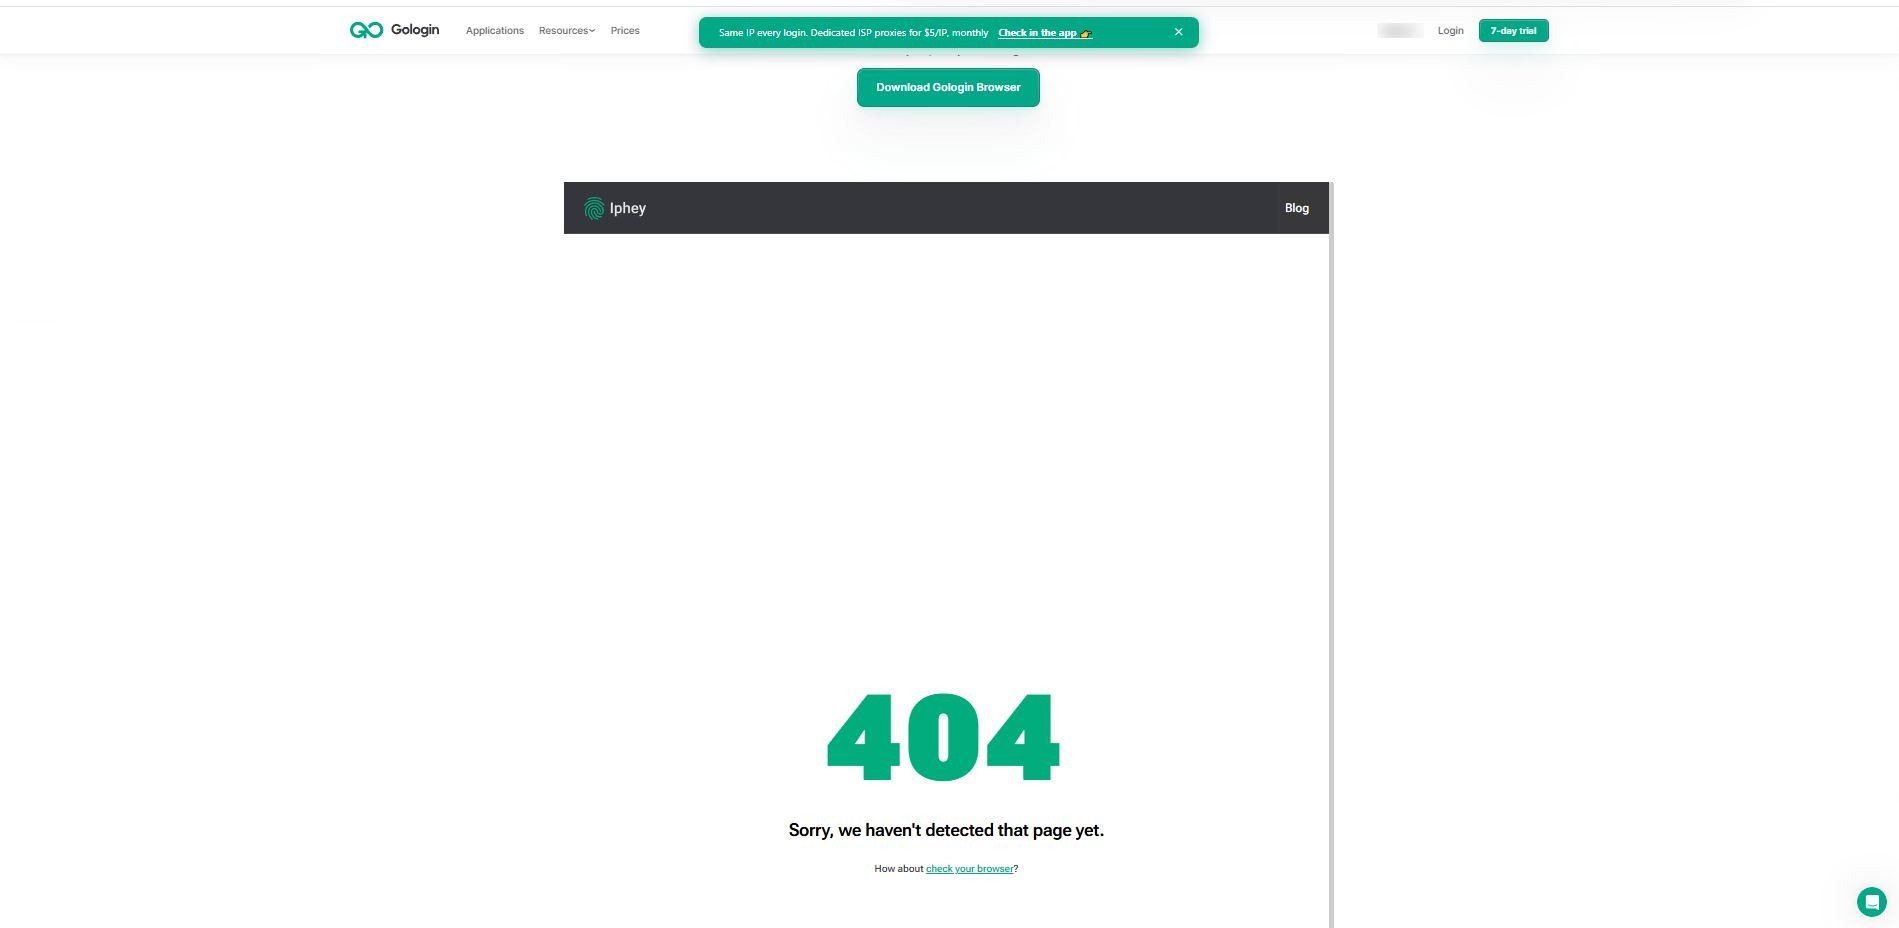
Task: Click the 'Iphey' brand name text
Action: [x=628, y=208]
